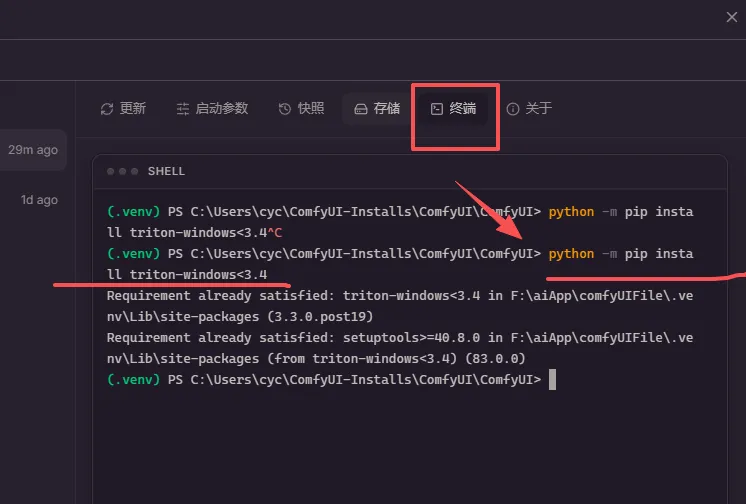Viewport: 746px width, 504px height.
Task: Open the 关于 (About) tab
Action: click(529, 109)
